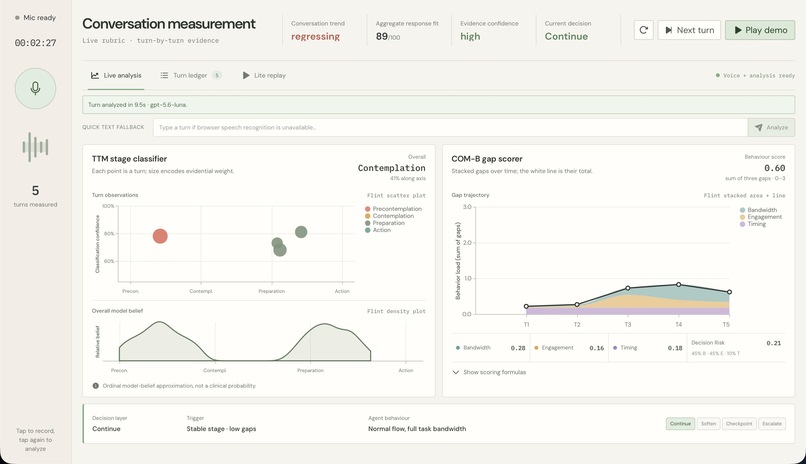Click the Contemplation legend swatch
This screenshot has height=464, width=806.
[x=368, y=216]
